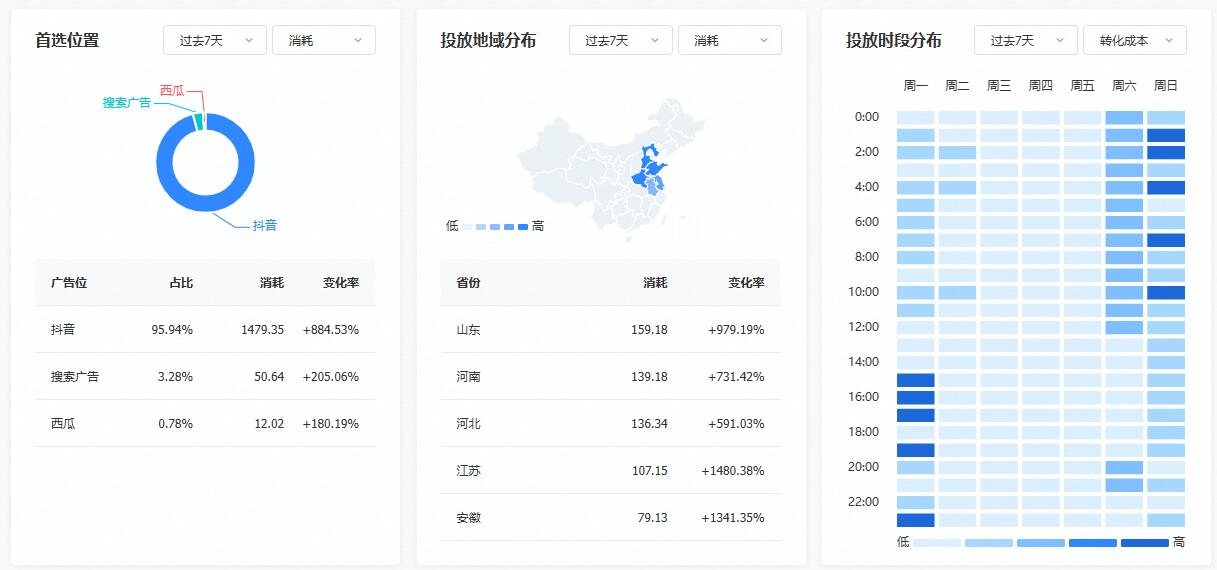Click 周四 heatmap column header
This screenshot has width=1217, height=570.
pos(1041,86)
